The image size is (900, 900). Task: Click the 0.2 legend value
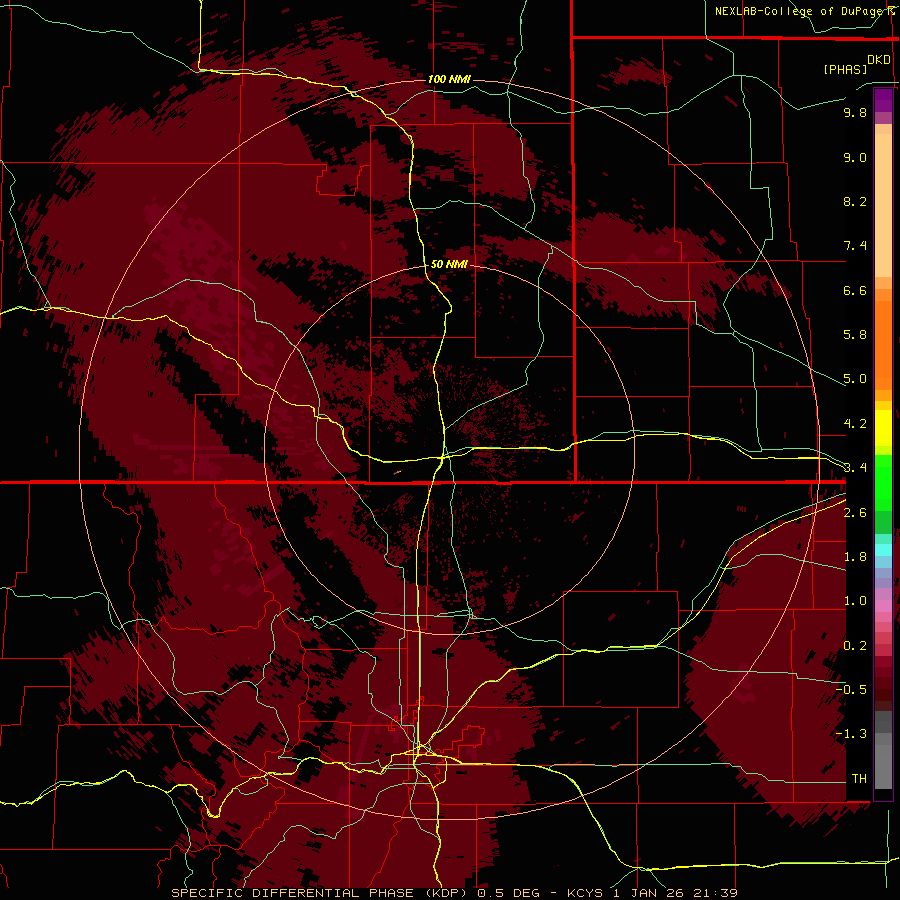pos(855,646)
